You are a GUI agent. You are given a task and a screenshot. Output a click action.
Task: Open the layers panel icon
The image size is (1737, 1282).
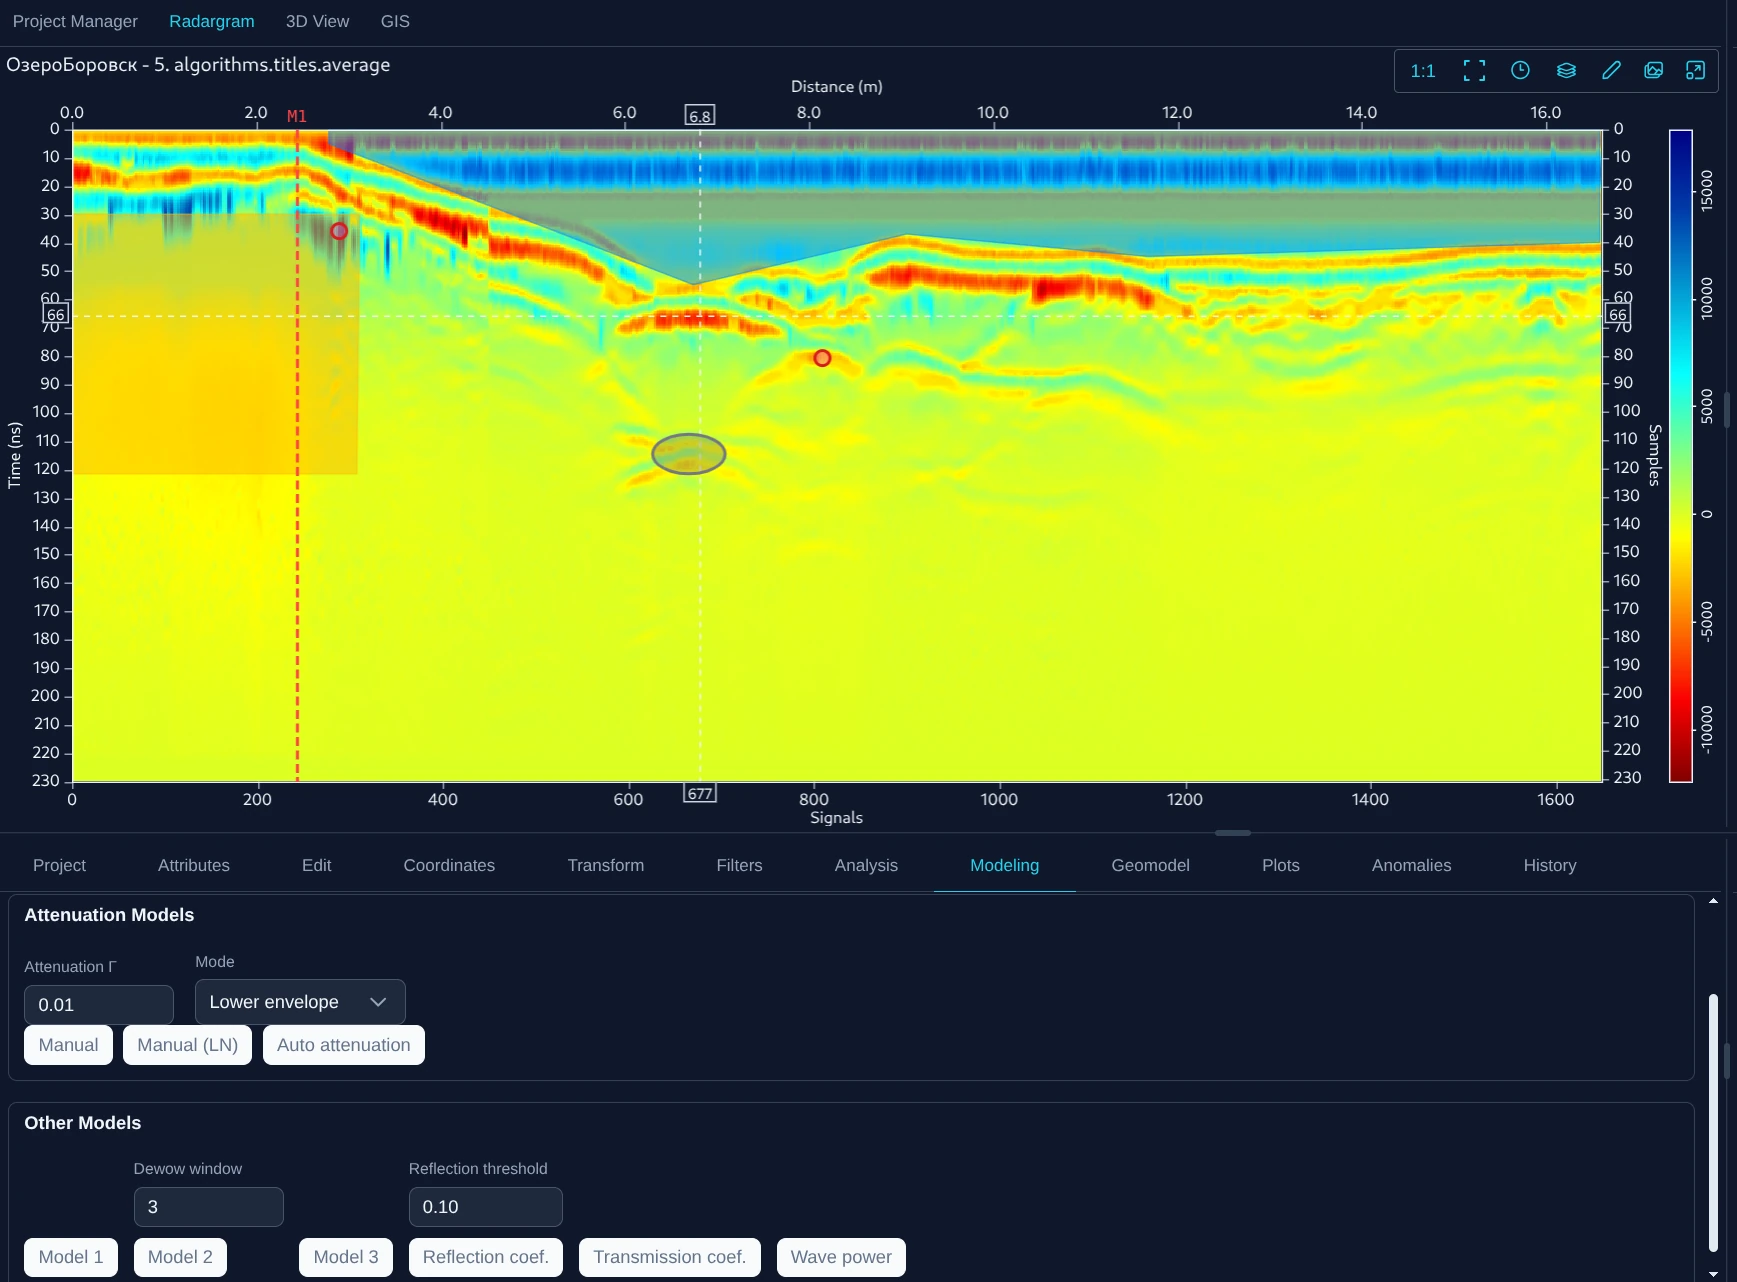(1565, 70)
